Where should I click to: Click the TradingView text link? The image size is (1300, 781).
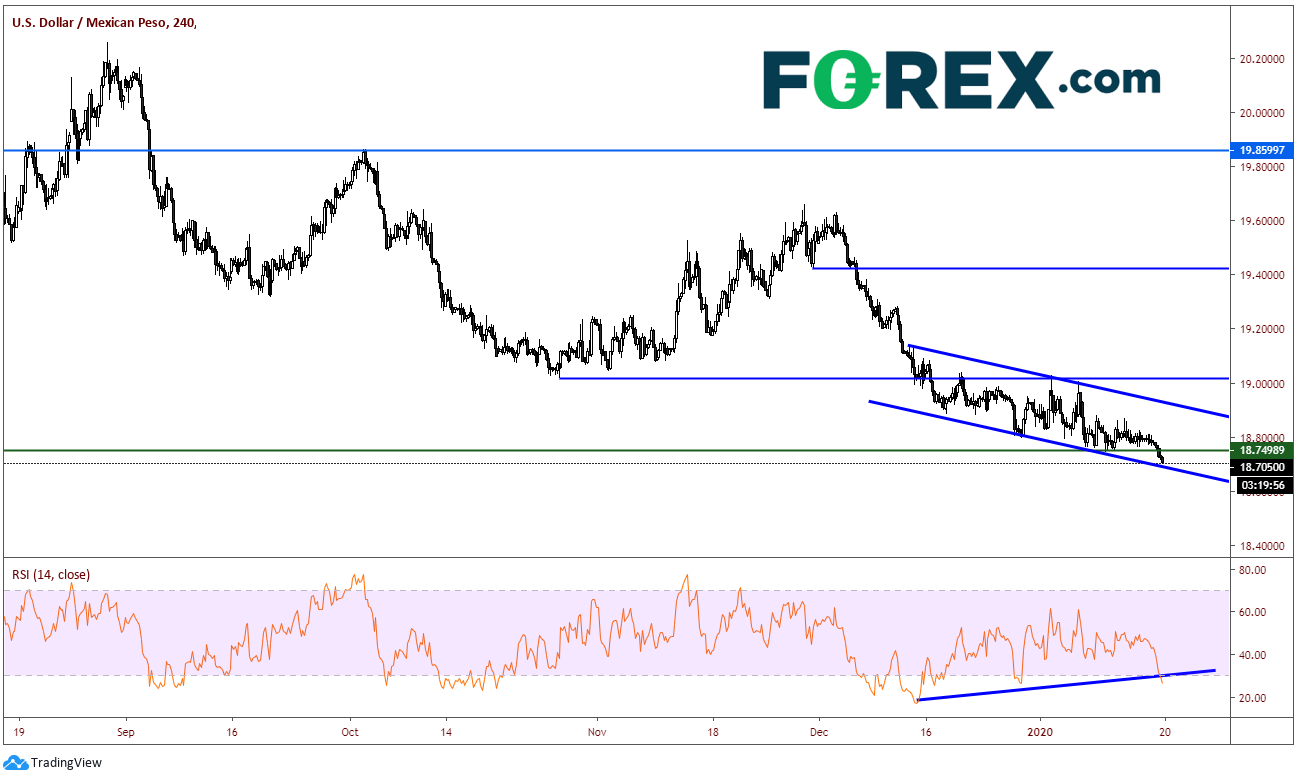coord(66,763)
